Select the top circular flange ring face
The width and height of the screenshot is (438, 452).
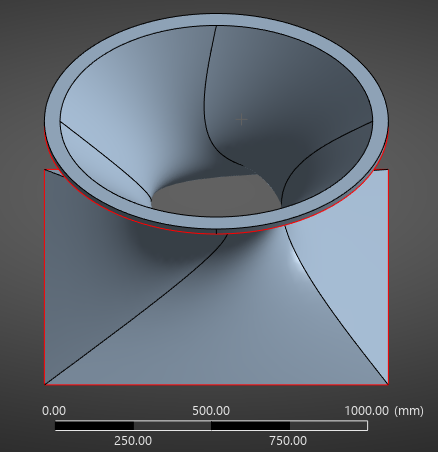[216, 20]
